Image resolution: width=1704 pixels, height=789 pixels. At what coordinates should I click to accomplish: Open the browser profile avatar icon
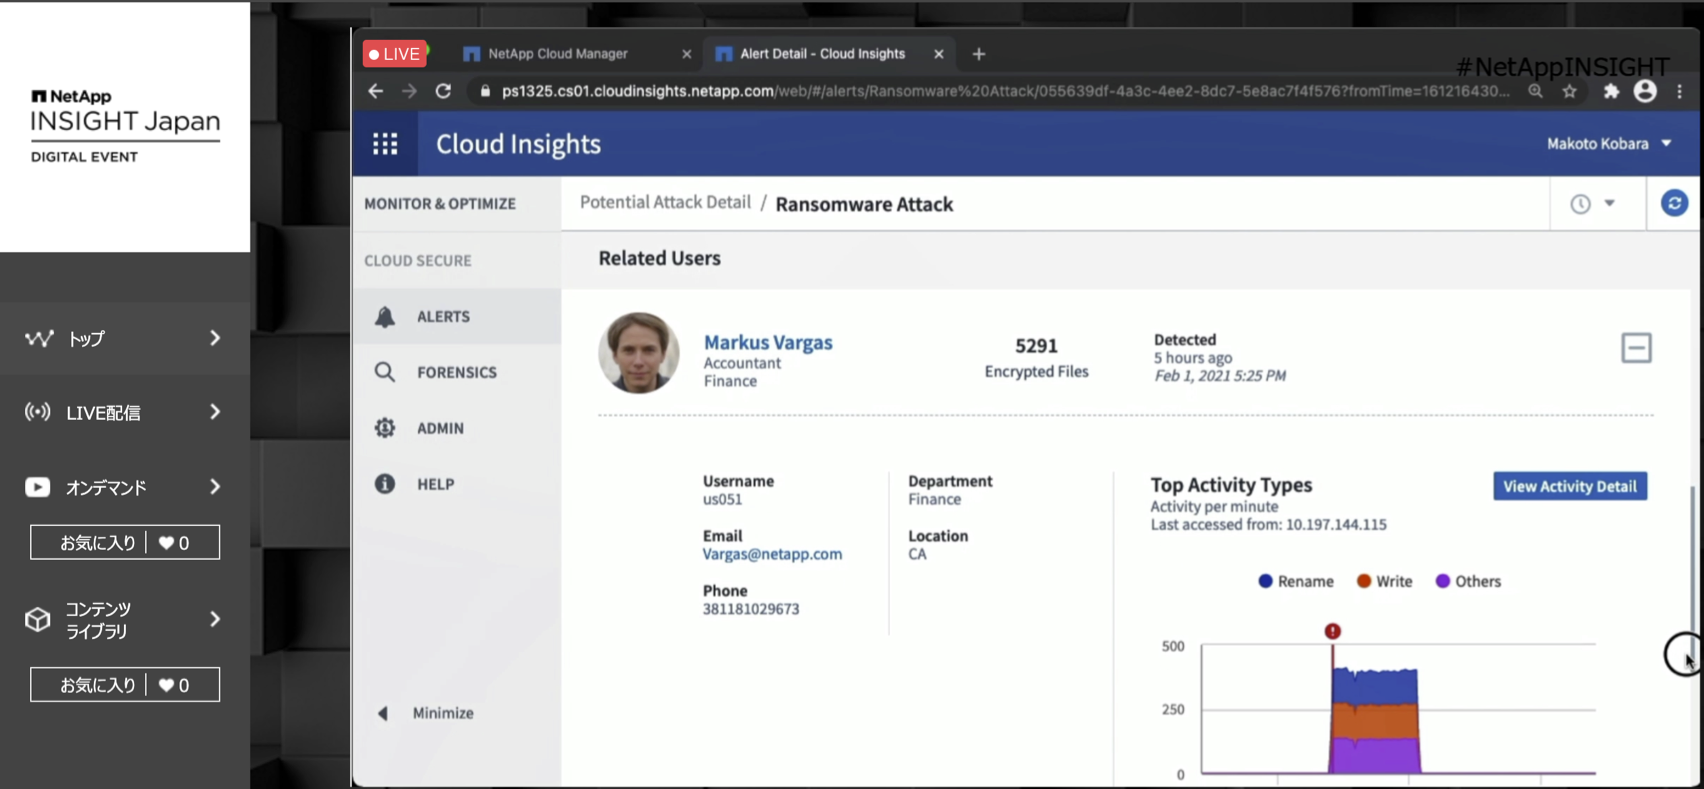click(1645, 91)
